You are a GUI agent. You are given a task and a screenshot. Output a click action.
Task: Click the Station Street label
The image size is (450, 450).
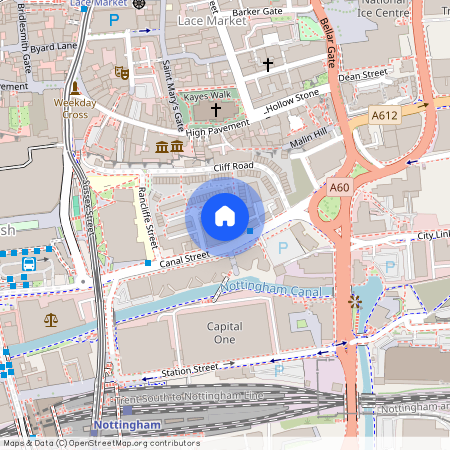(x=190, y=370)
